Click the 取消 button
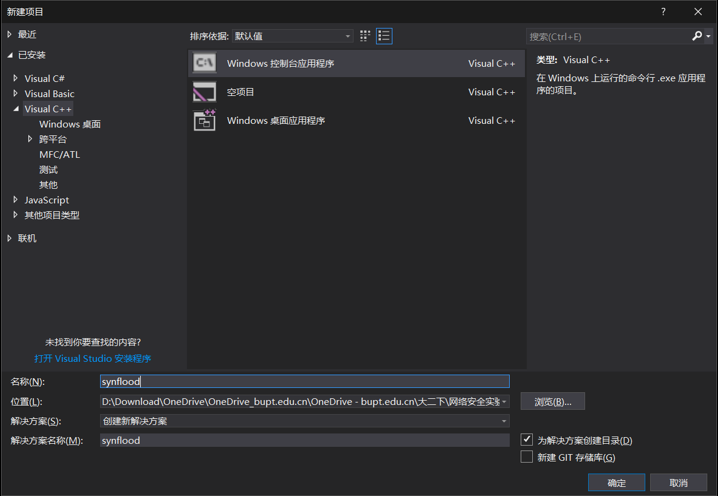Screen dimensions: 718x496 pyautogui.click(x=679, y=482)
